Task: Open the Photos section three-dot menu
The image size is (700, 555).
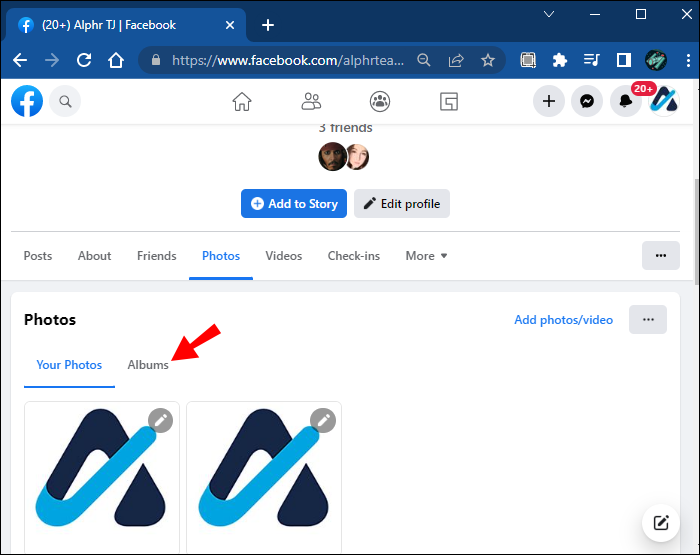Action: [648, 319]
